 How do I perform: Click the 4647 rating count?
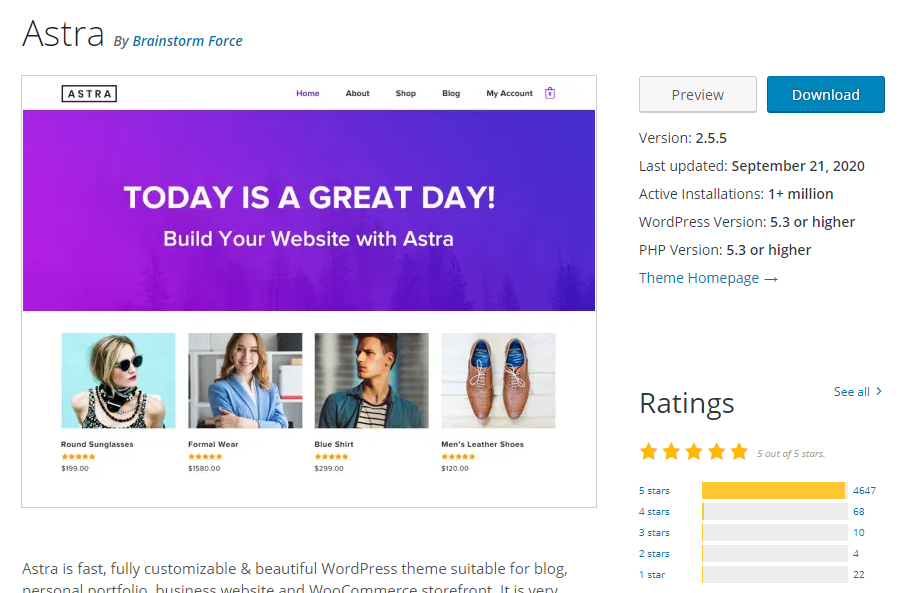pos(864,491)
